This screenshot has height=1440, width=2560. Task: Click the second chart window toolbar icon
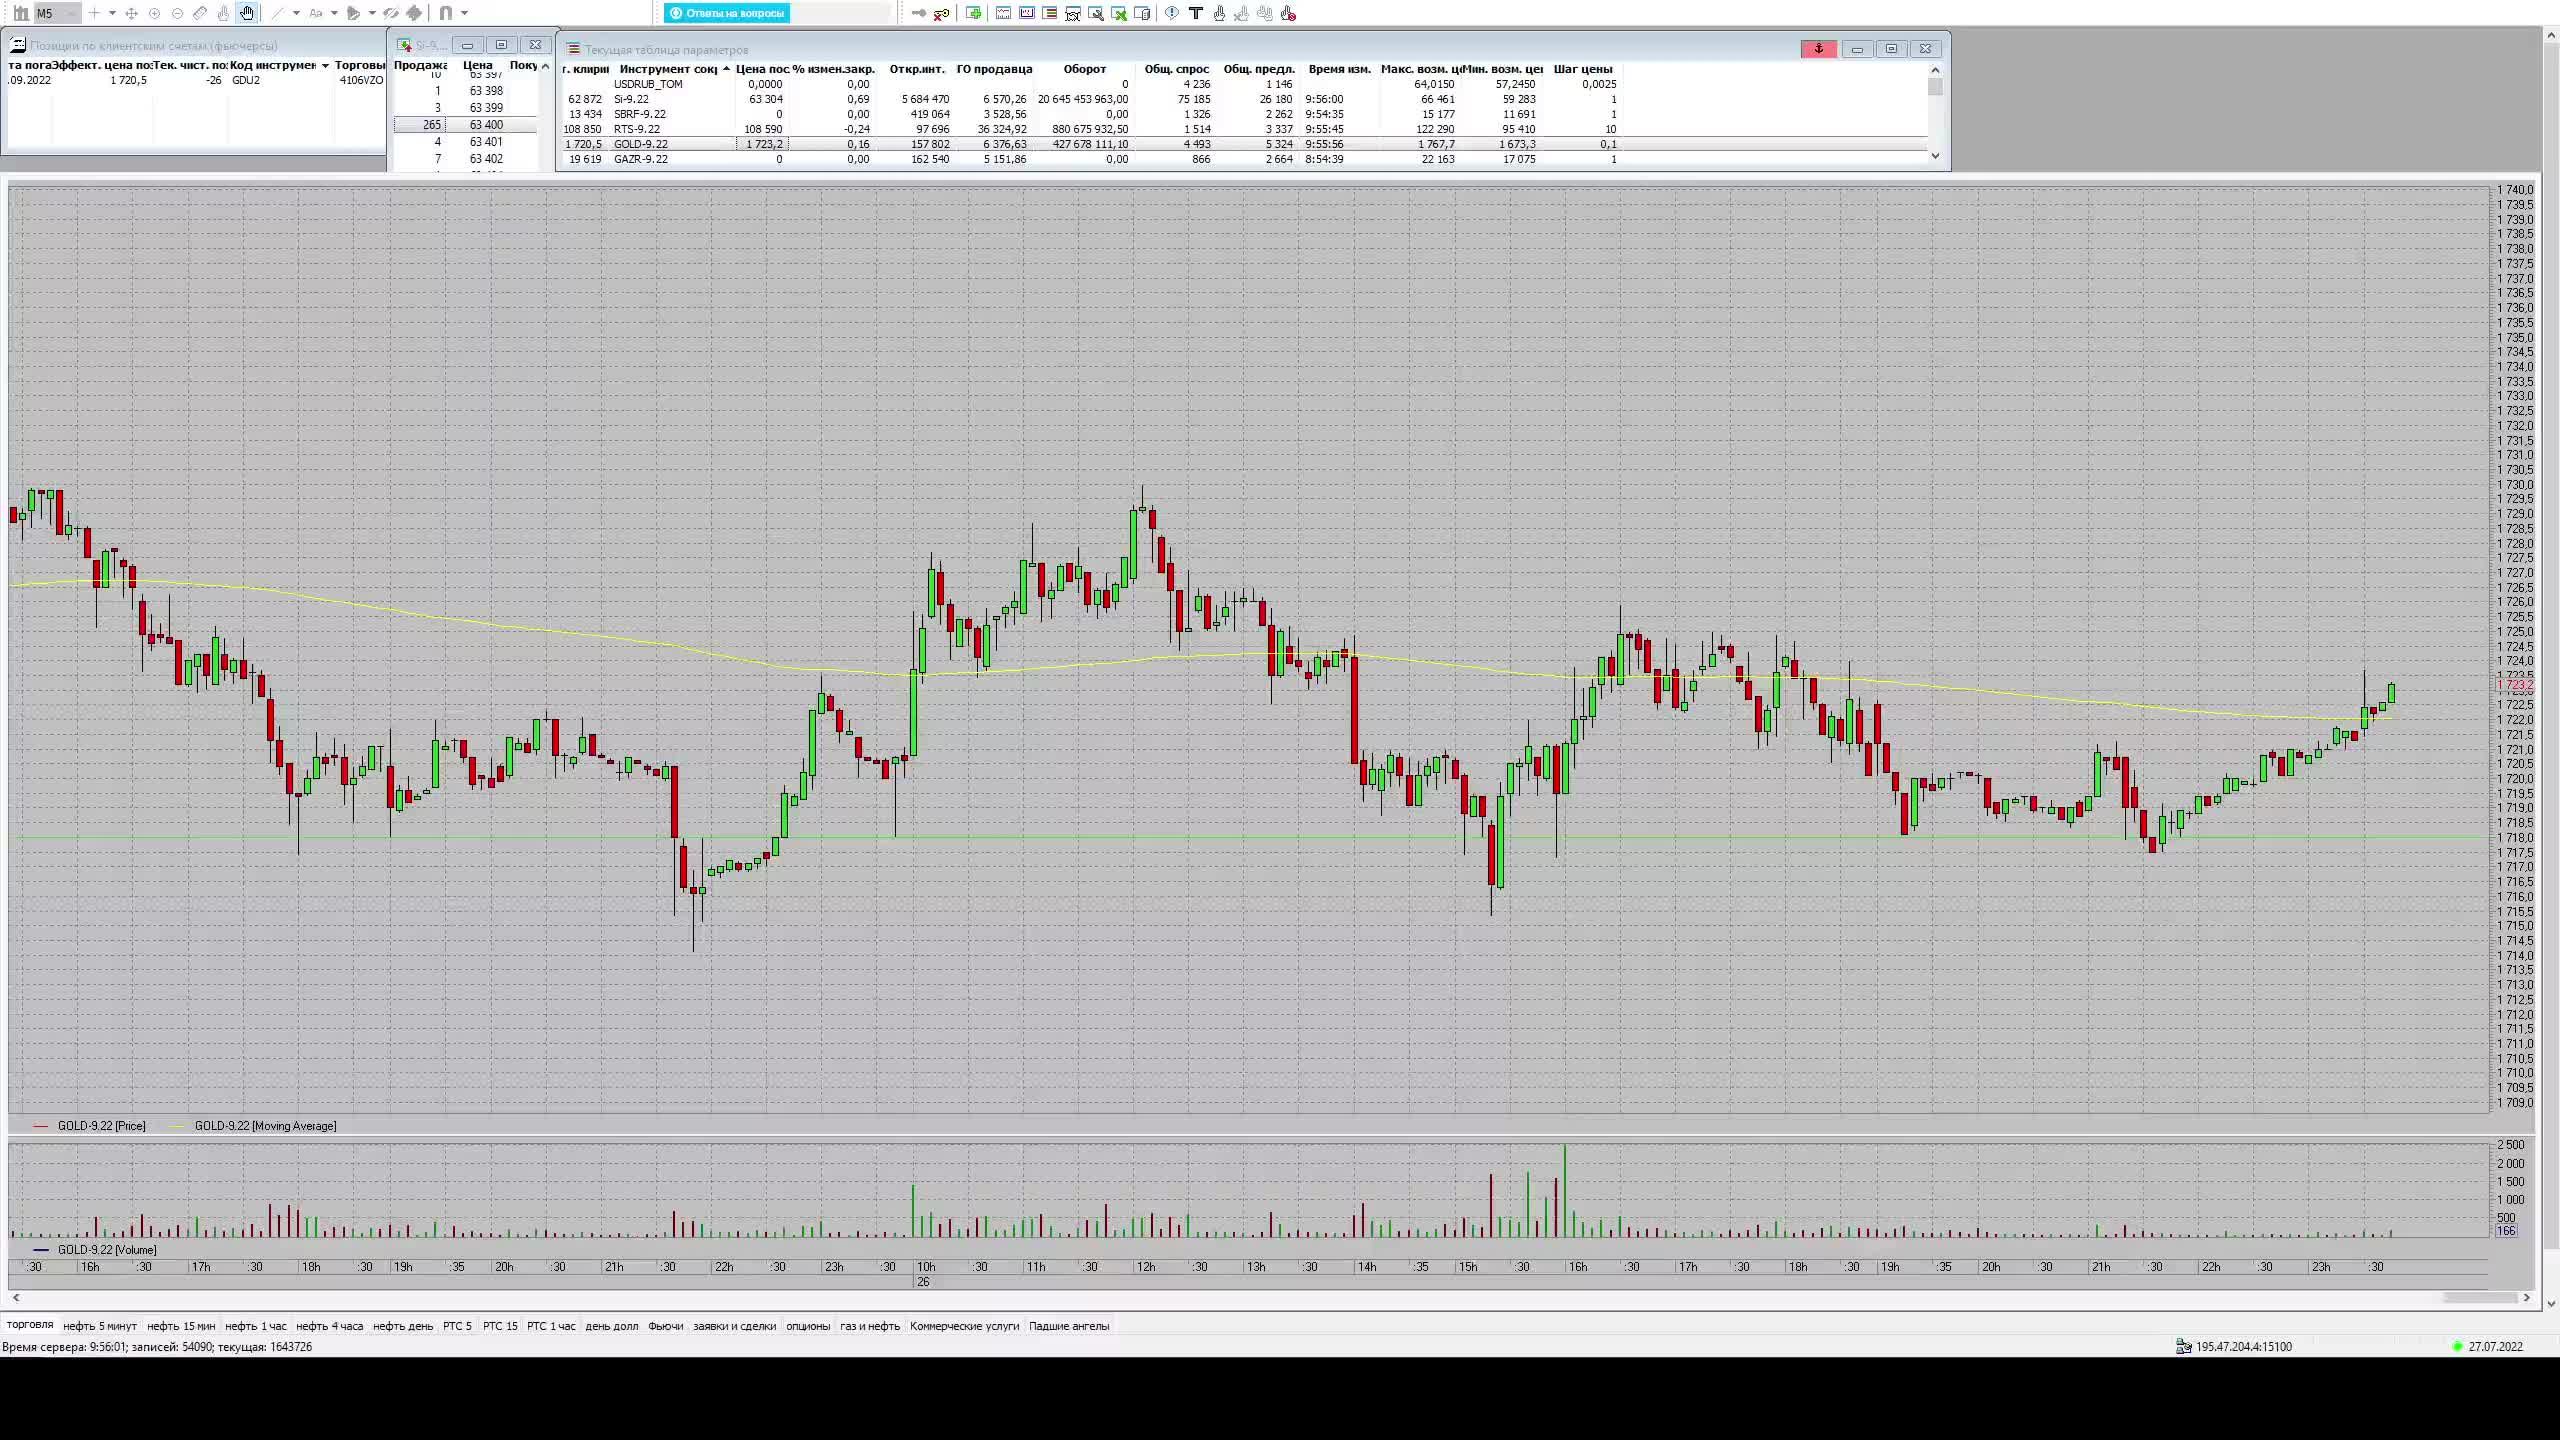(1027, 13)
